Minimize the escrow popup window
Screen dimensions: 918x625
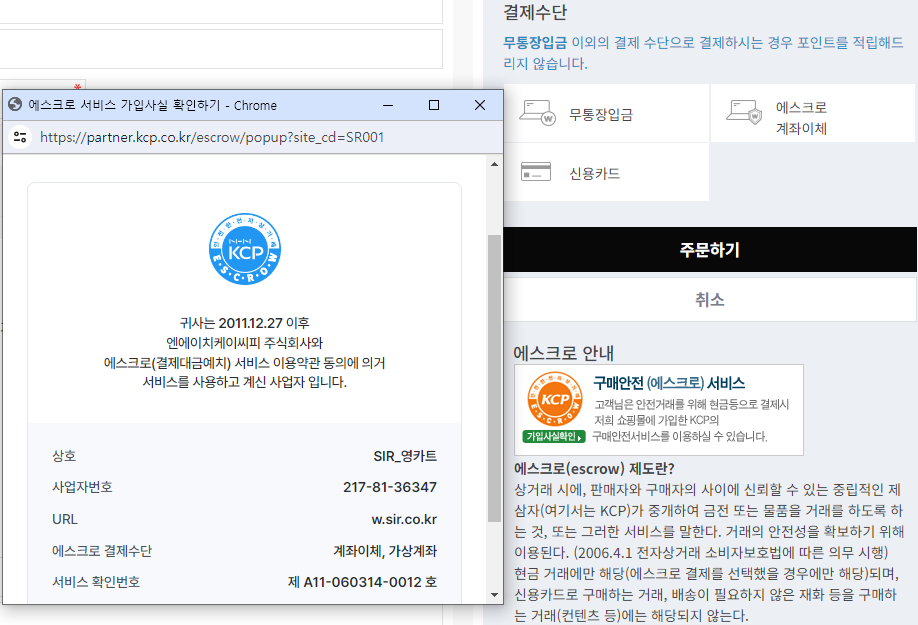[388, 105]
